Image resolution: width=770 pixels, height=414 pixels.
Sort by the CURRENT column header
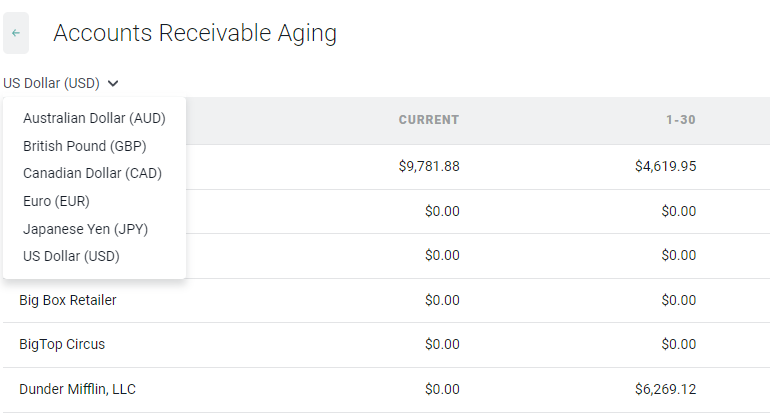tap(428, 120)
